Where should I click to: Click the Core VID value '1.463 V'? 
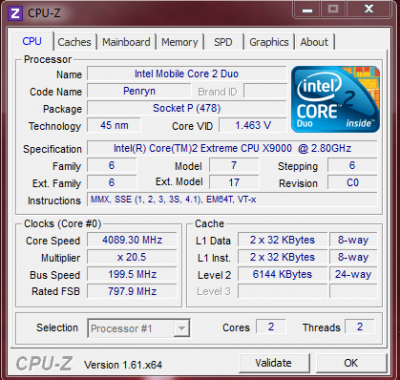[x=253, y=125]
